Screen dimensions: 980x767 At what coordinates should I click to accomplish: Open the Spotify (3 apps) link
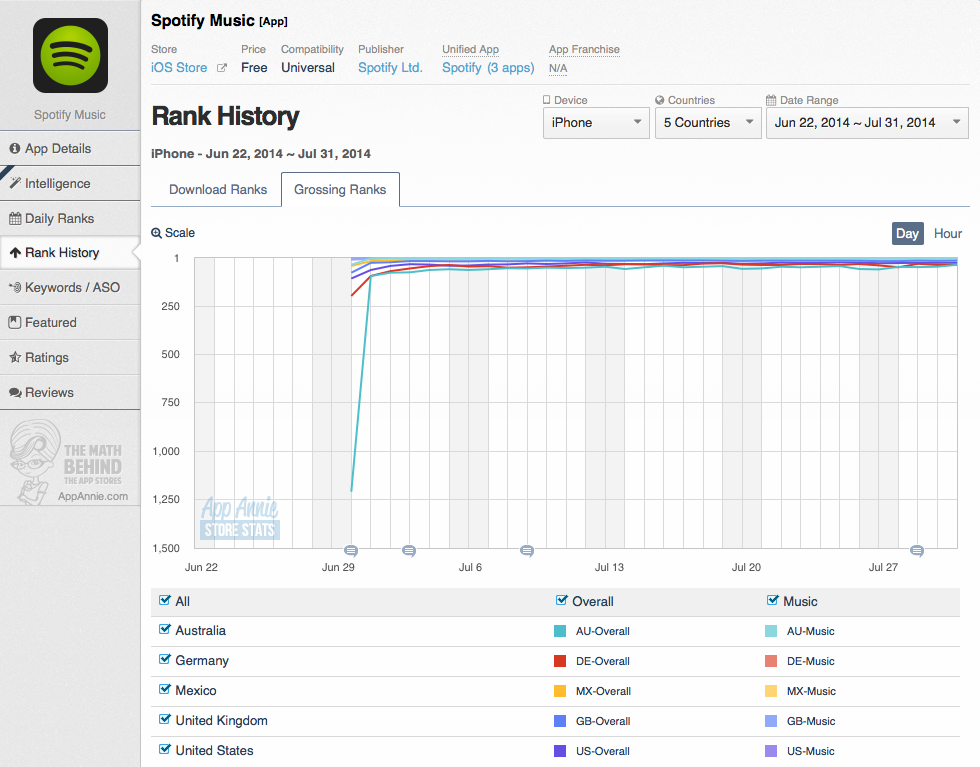click(488, 68)
